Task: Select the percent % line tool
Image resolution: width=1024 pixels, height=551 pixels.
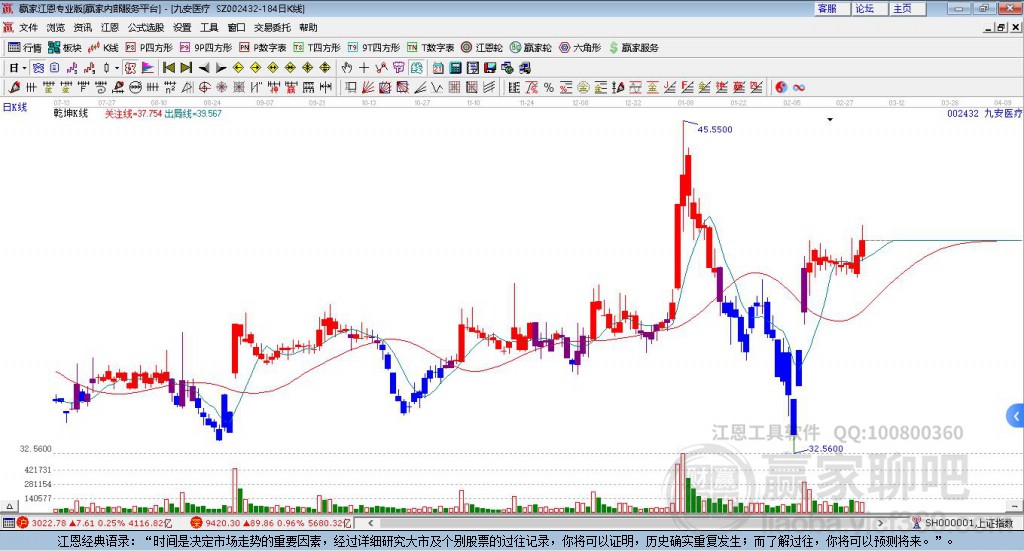Action: point(549,87)
